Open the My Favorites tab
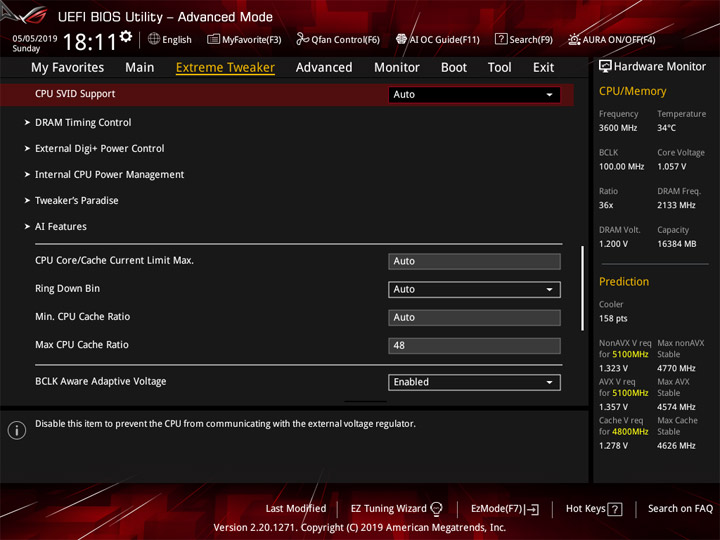 (x=68, y=68)
